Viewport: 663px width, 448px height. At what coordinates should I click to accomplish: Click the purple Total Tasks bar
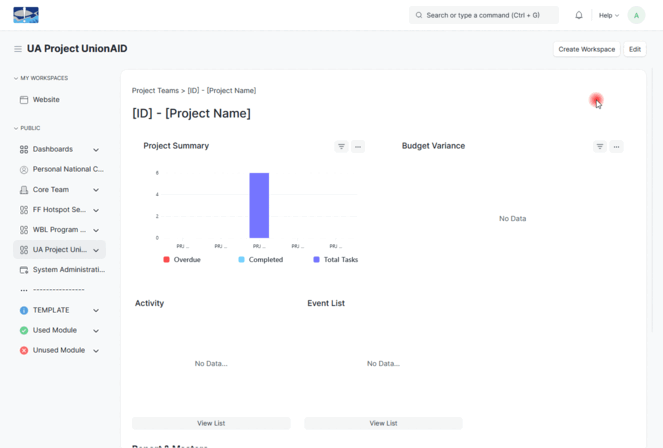259,205
